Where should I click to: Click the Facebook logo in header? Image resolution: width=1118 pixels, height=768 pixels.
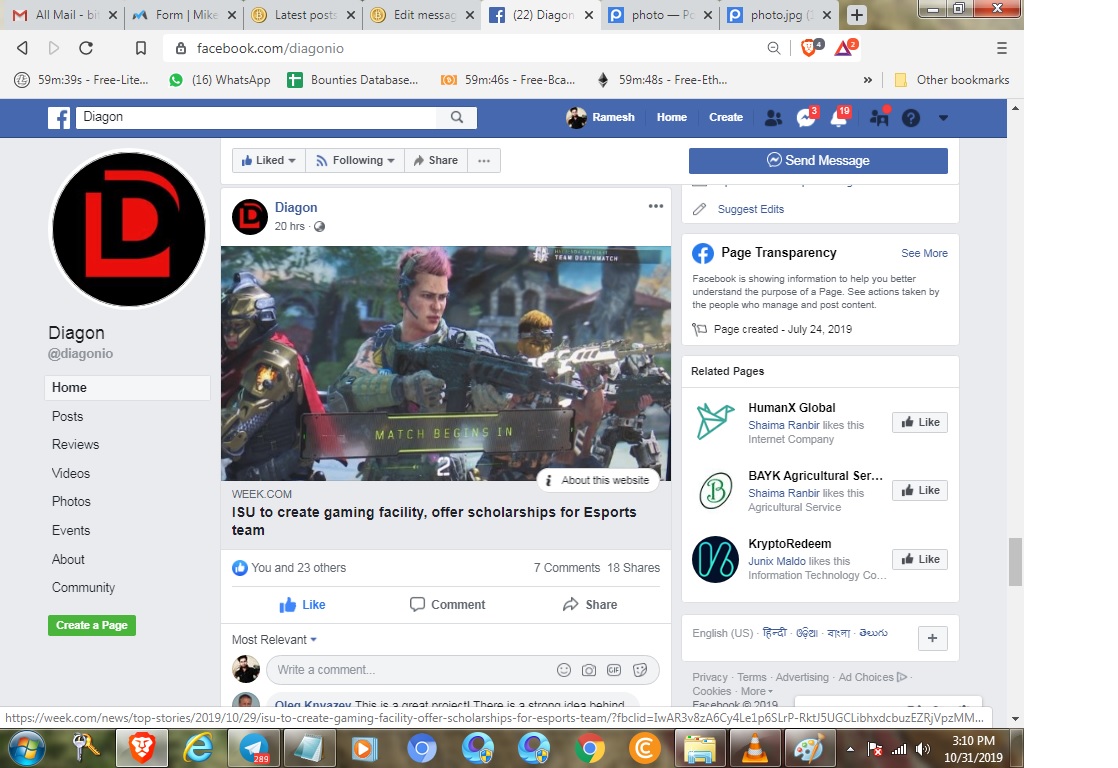pyautogui.click(x=59, y=118)
